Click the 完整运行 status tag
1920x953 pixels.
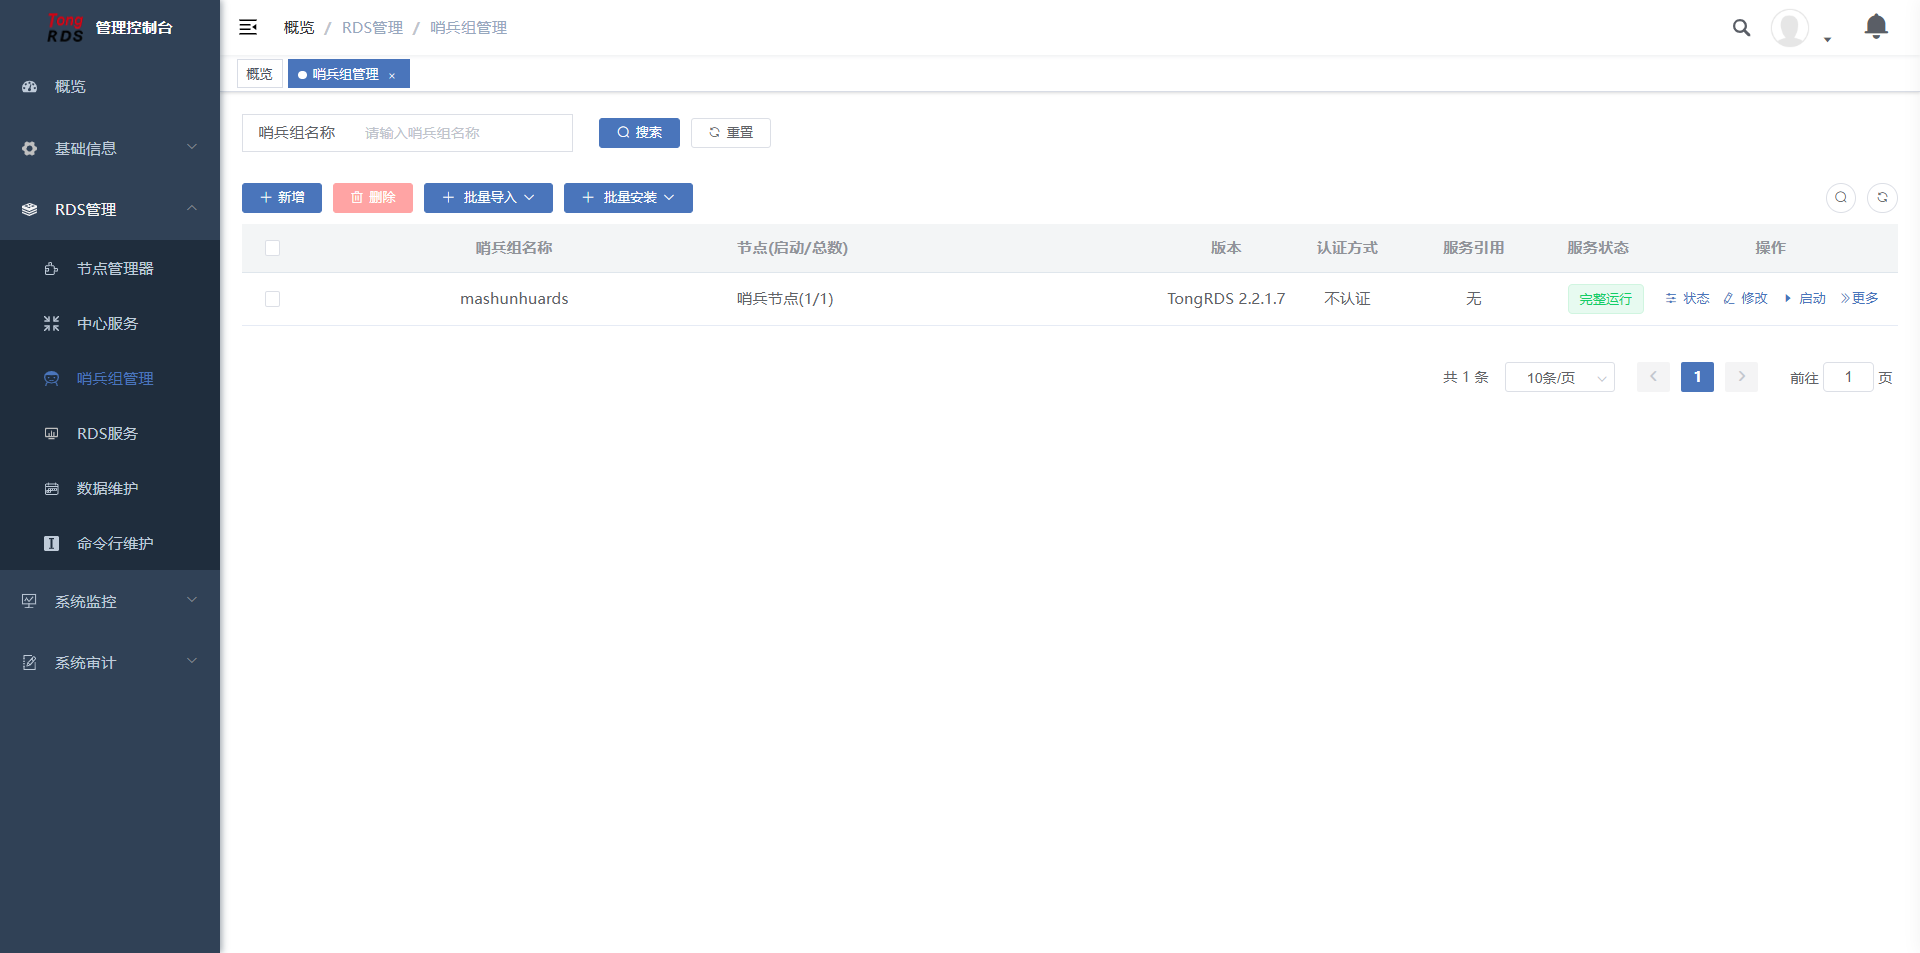[x=1606, y=299]
